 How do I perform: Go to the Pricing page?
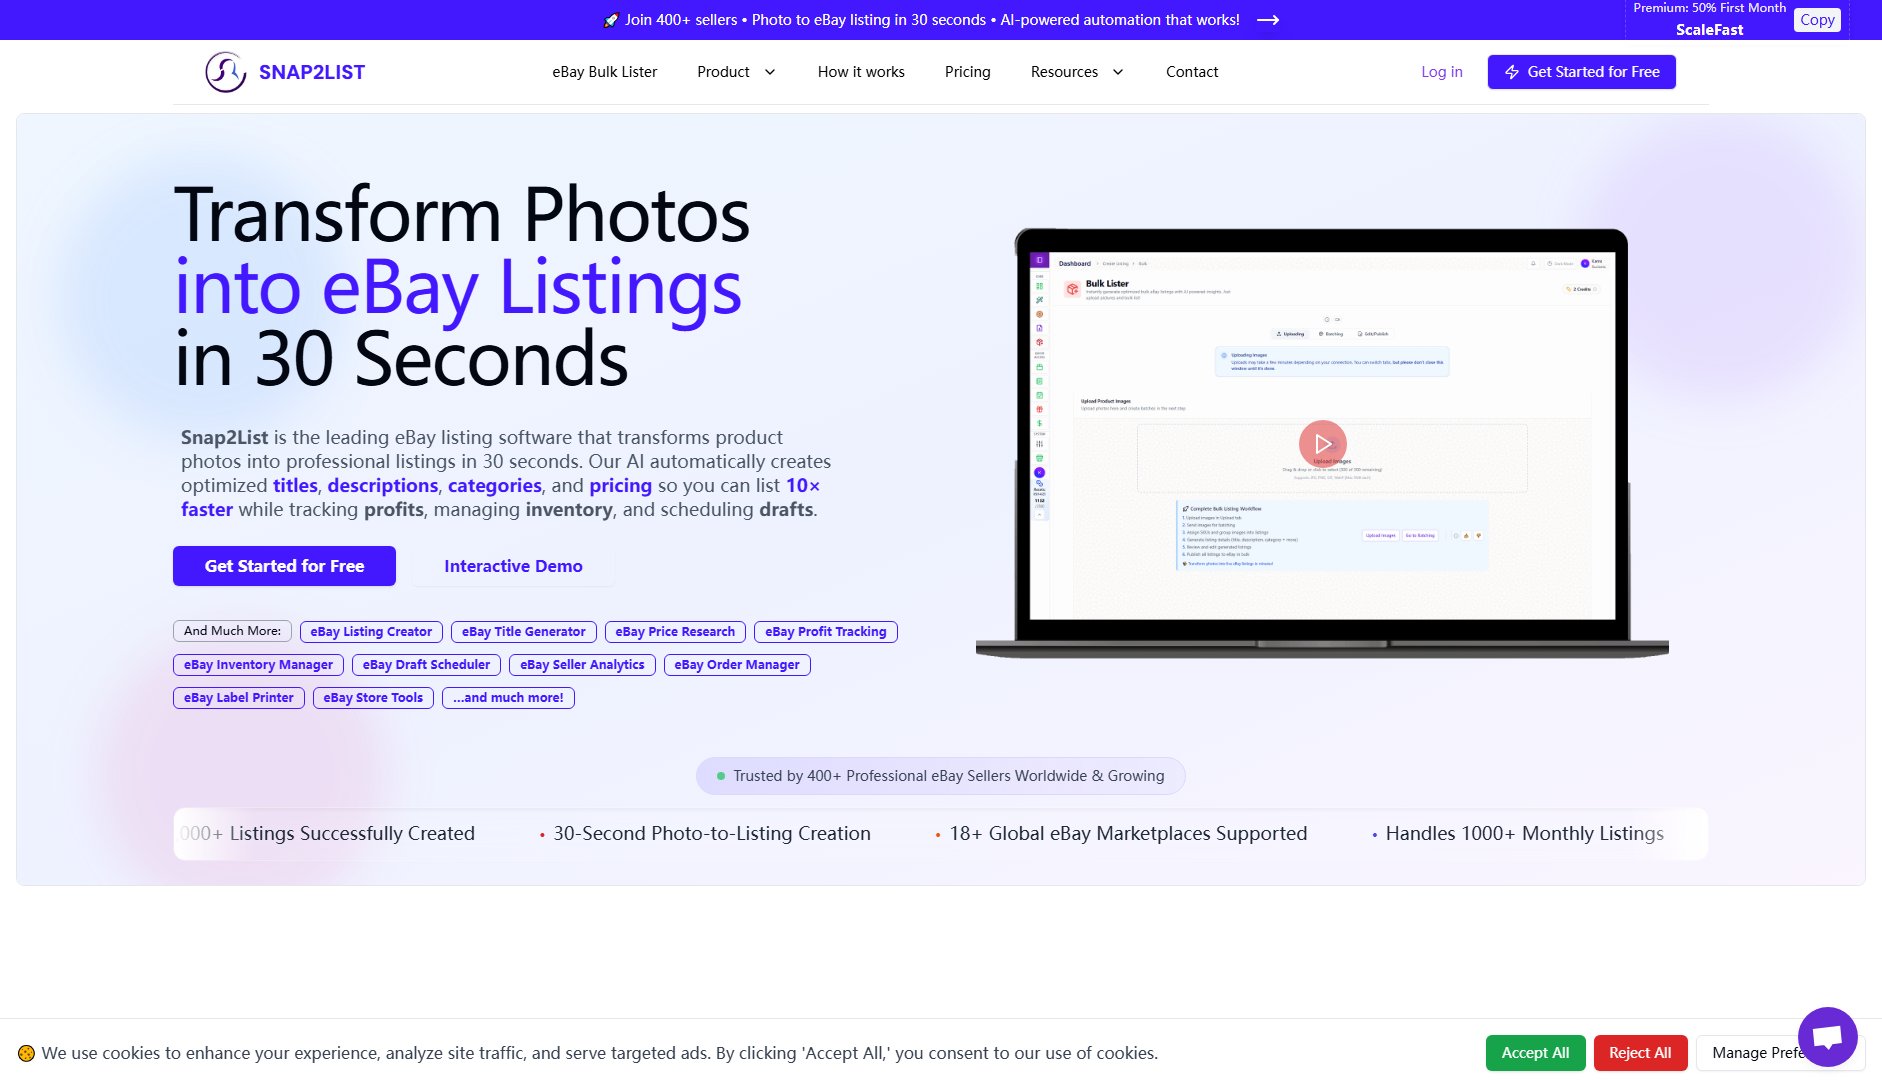(967, 72)
